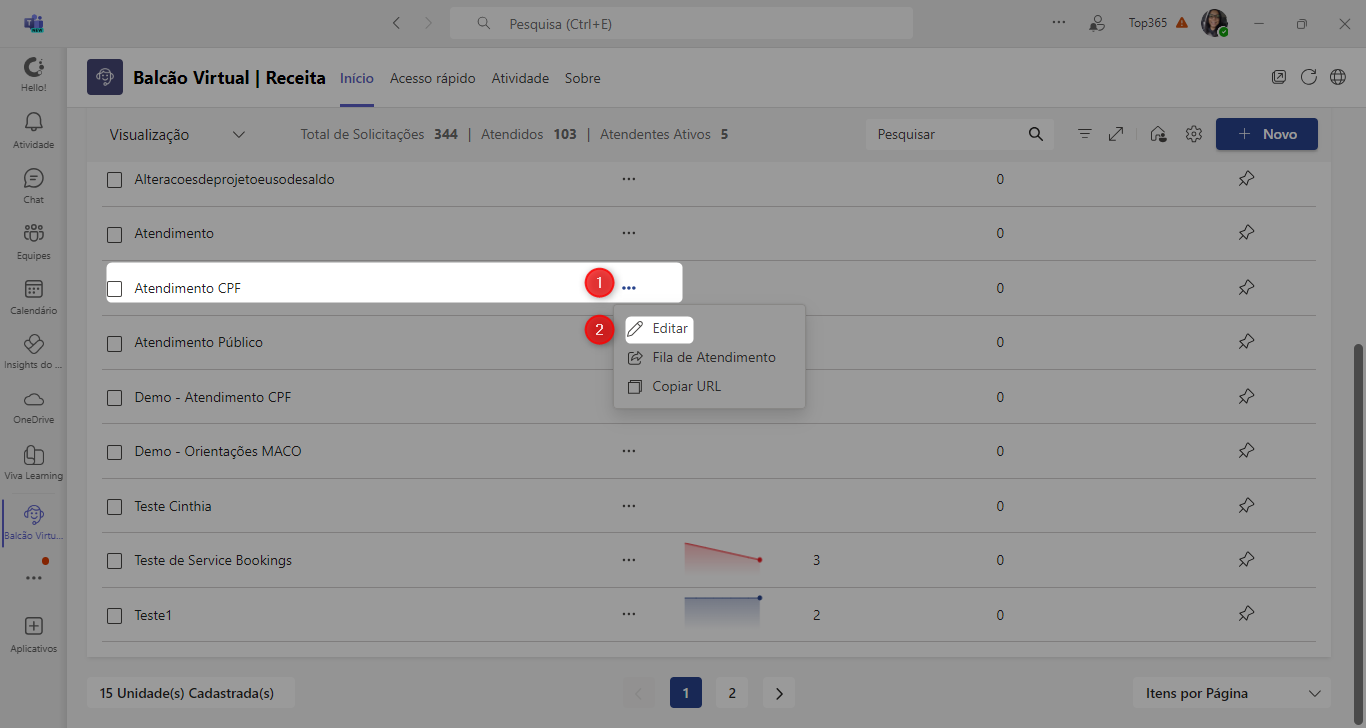Viewport: 1366px width, 728px height.
Task: Check the Atendimento row checkbox
Action: click(x=115, y=234)
